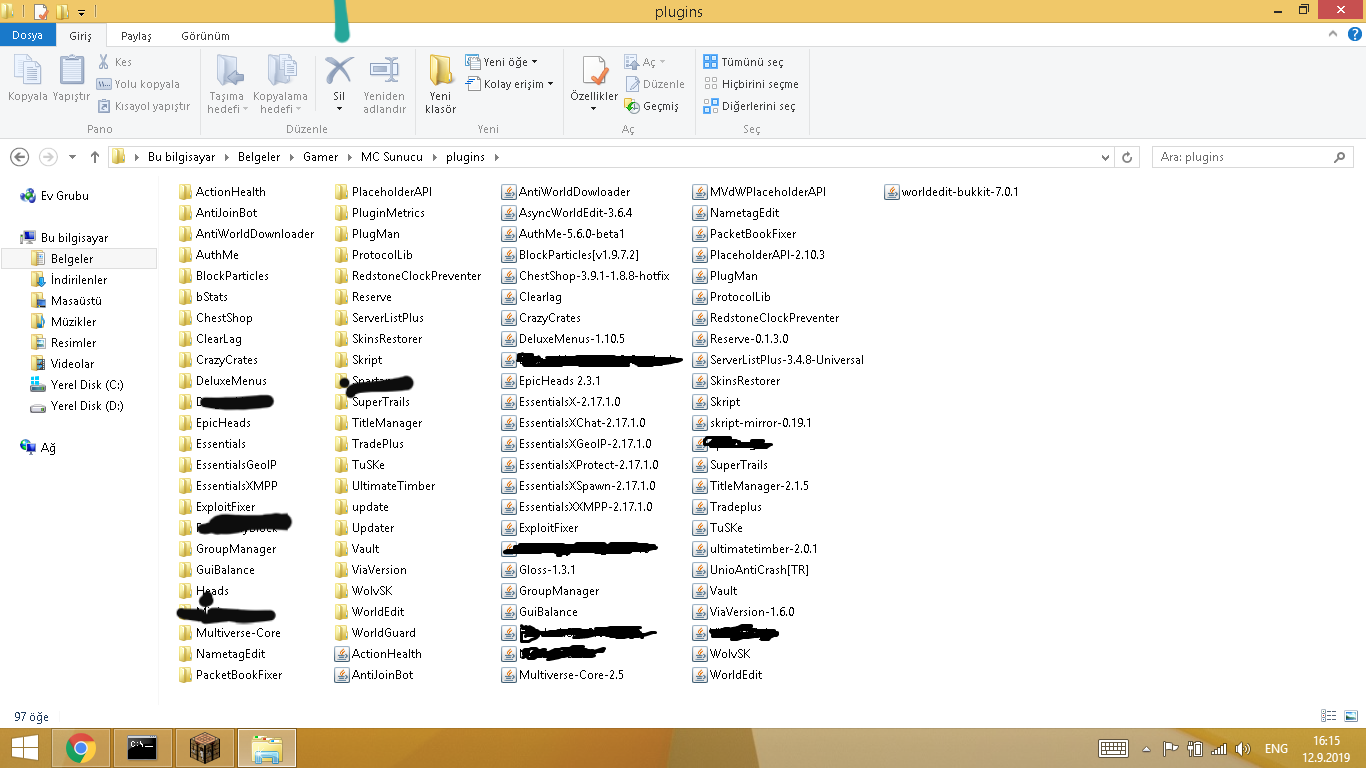Open Chrome from the taskbar
Image resolution: width=1366 pixels, height=768 pixels.
81,748
